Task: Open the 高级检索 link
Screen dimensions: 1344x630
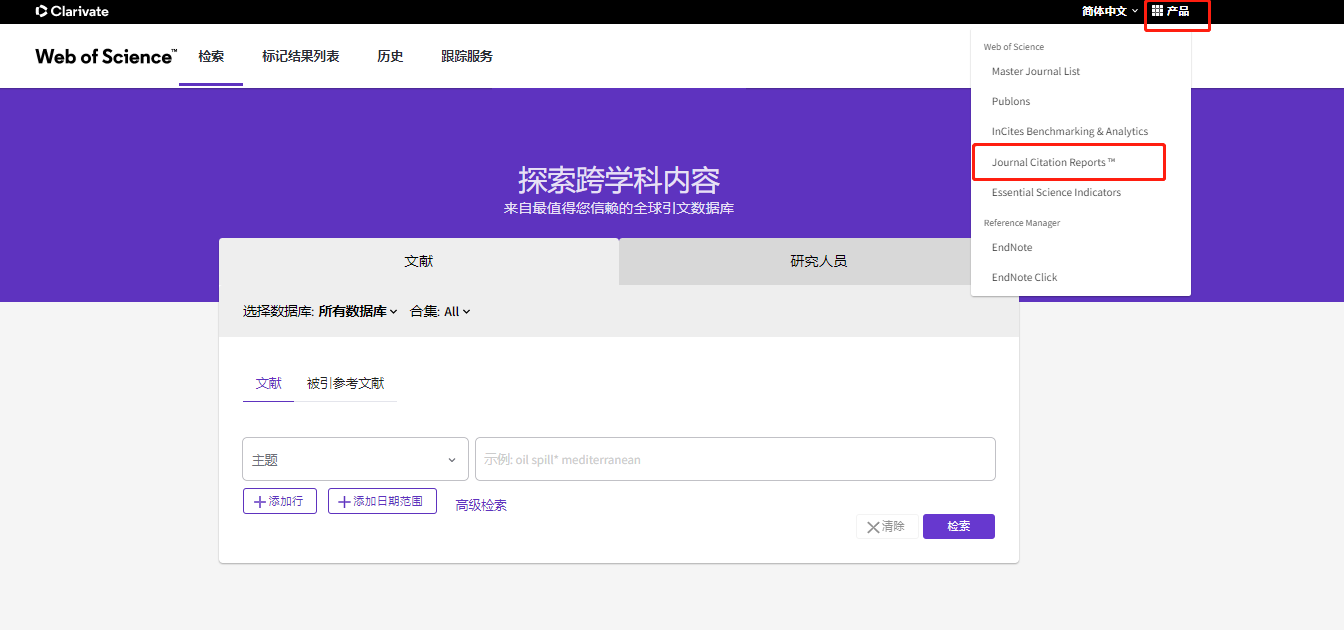Action: pos(481,505)
